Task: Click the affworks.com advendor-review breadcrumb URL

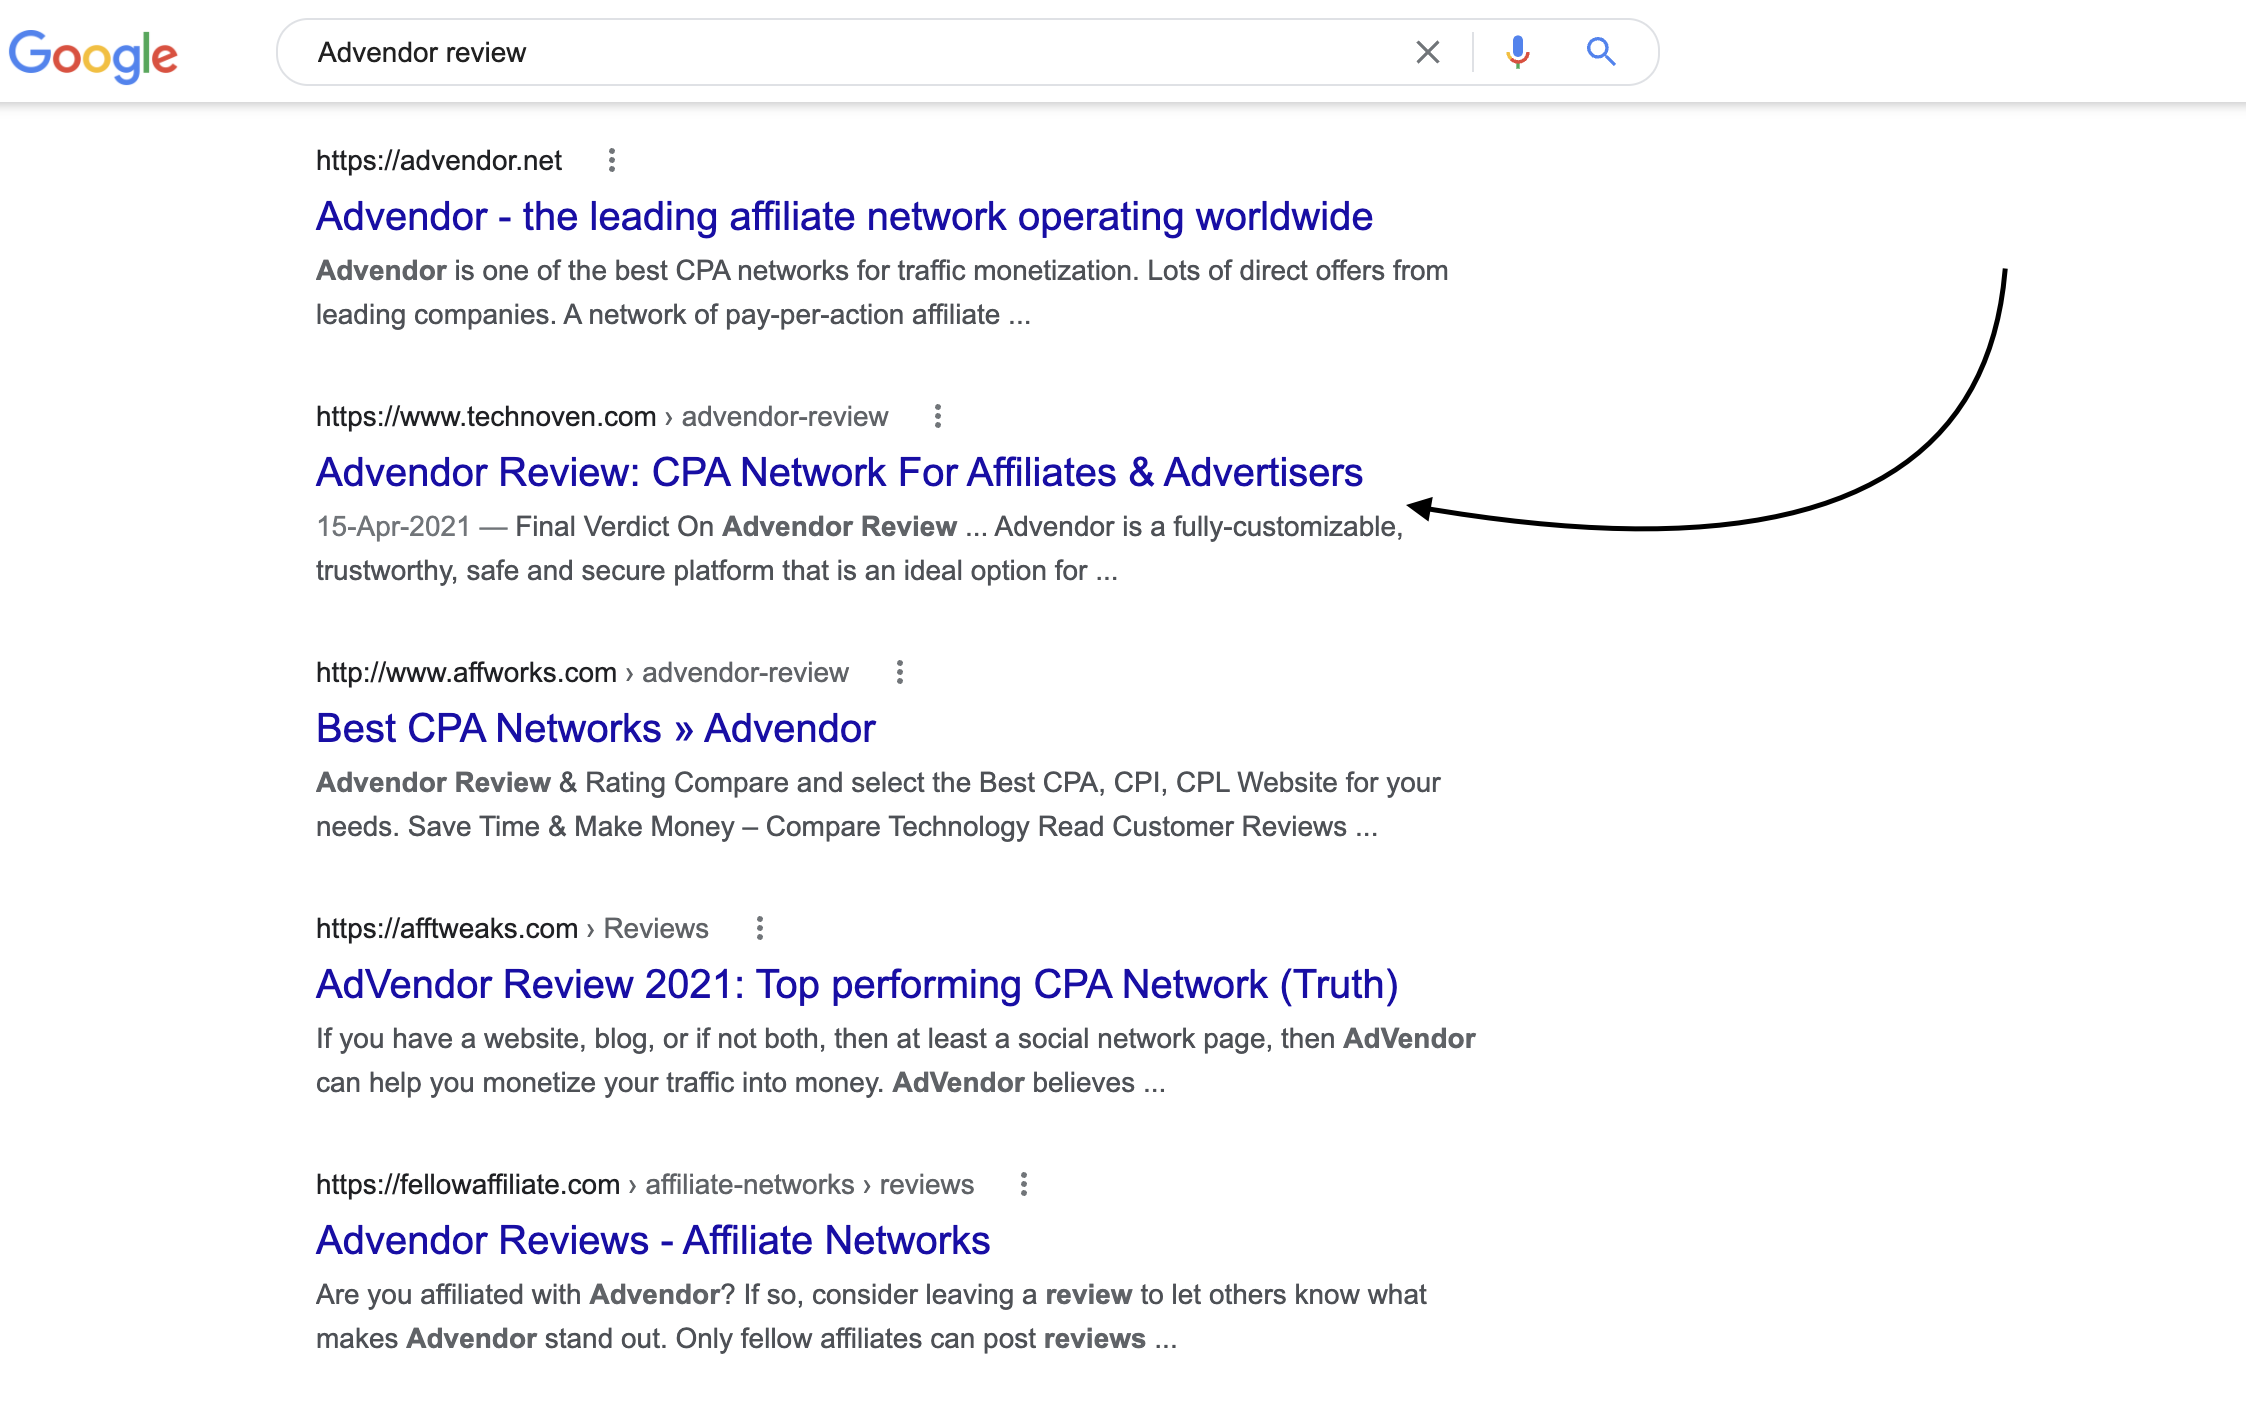Action: 581,672
